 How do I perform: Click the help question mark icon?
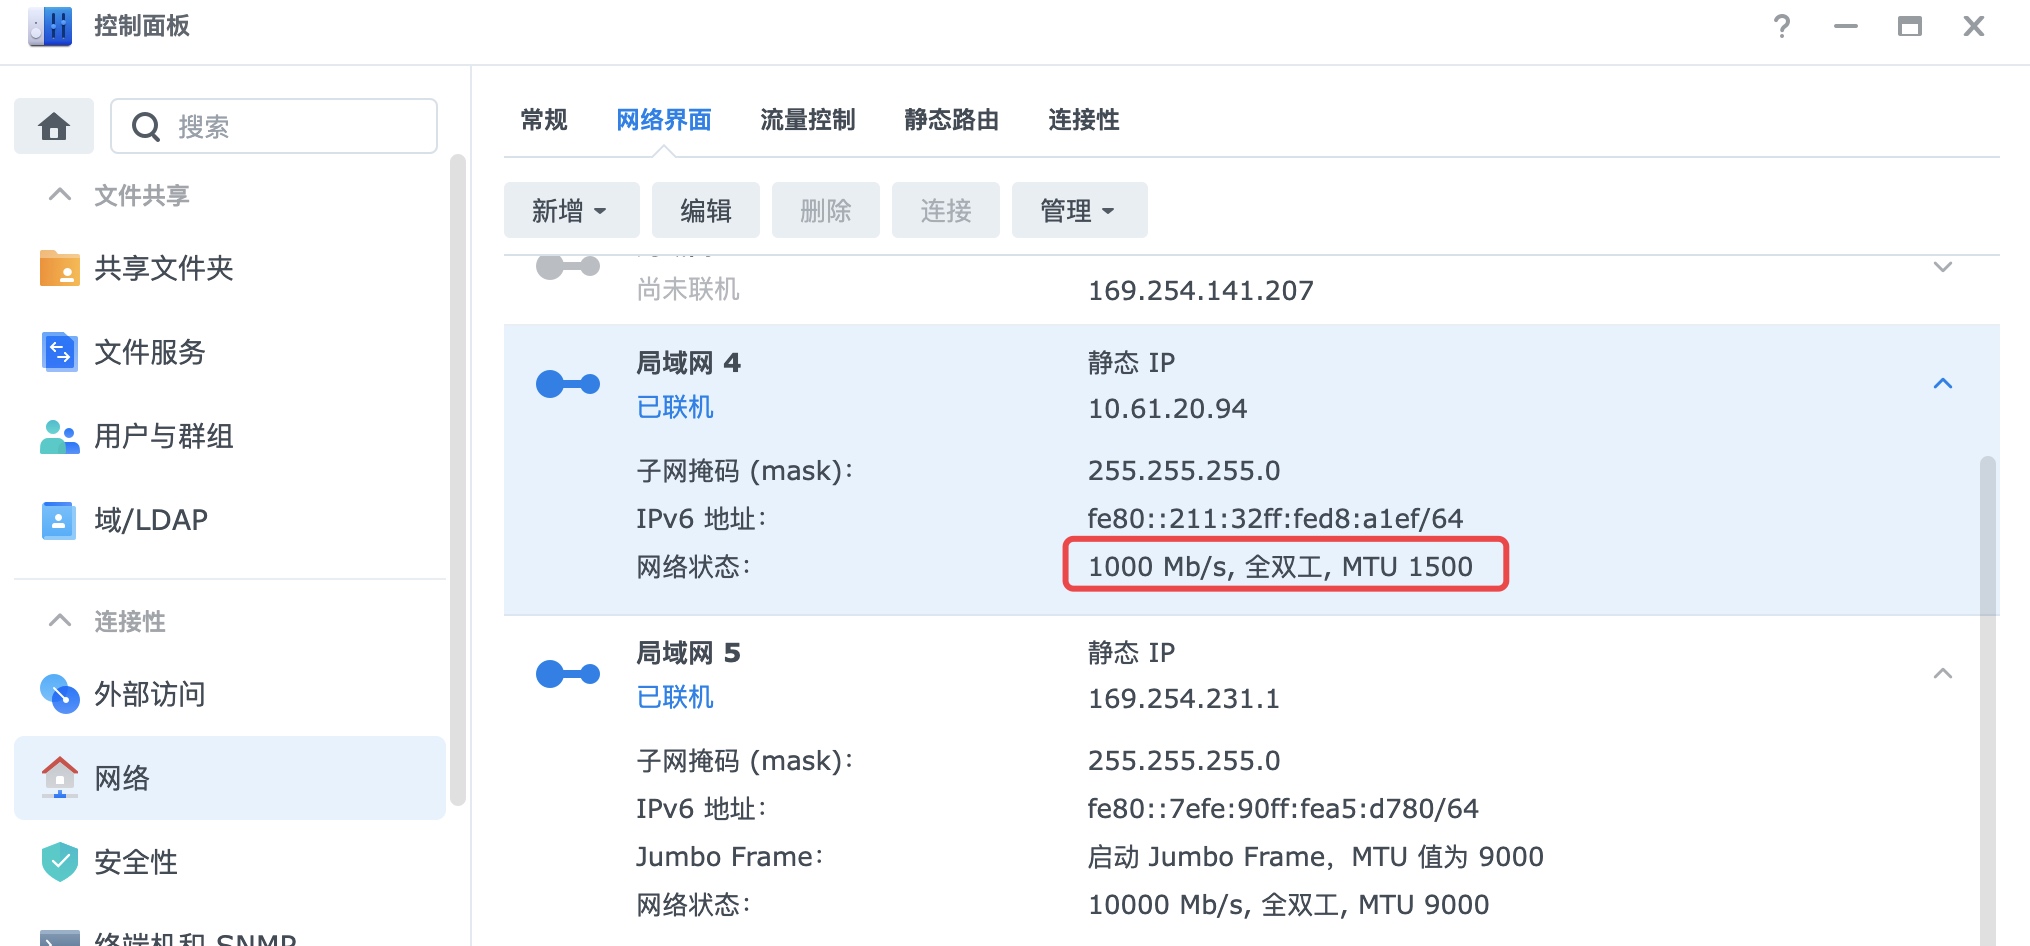(x=1781, y=26)
